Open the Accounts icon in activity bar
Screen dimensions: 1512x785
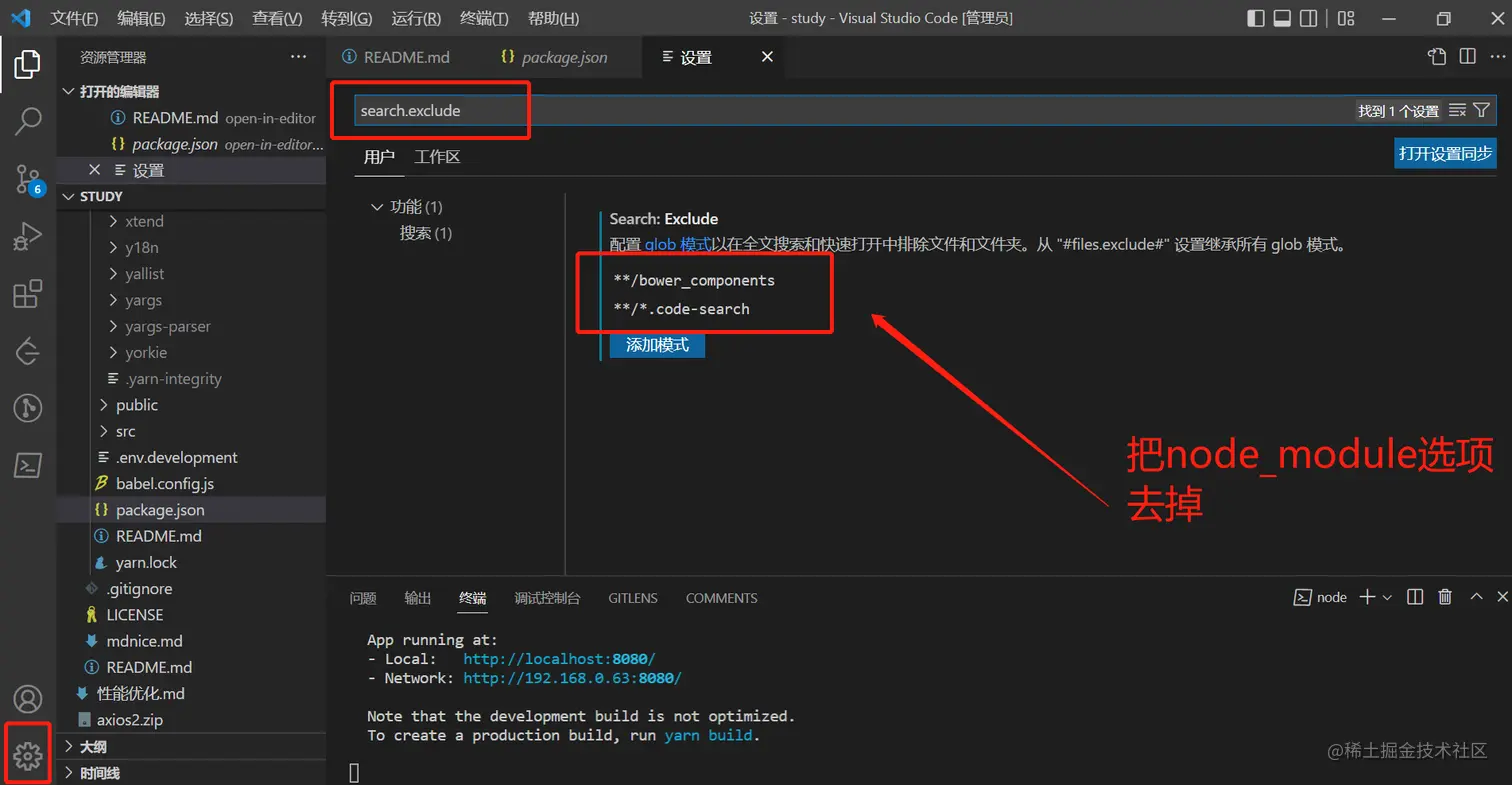tap(28, 699)
